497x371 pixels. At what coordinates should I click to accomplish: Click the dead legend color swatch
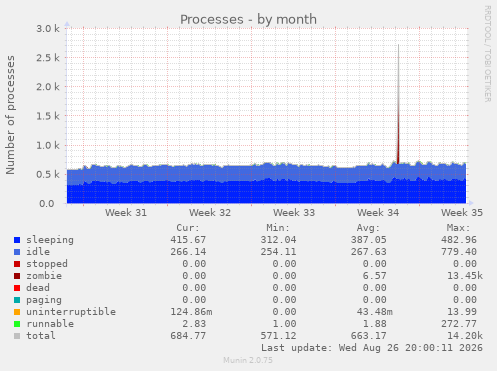17,288
